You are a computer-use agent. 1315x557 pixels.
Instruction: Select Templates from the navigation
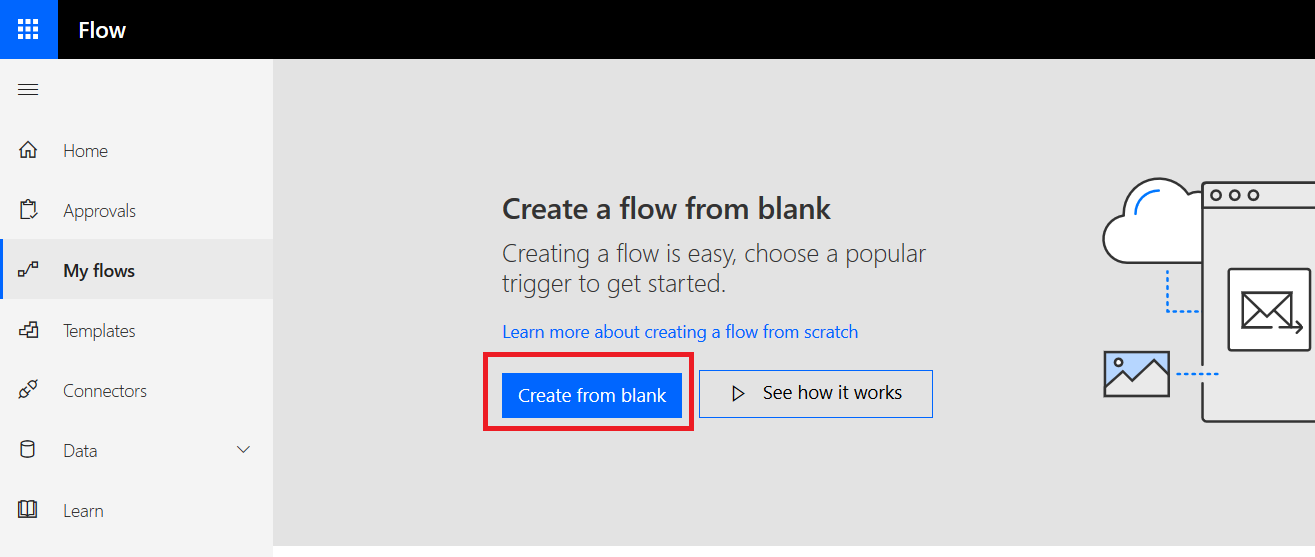click(99, 331)
